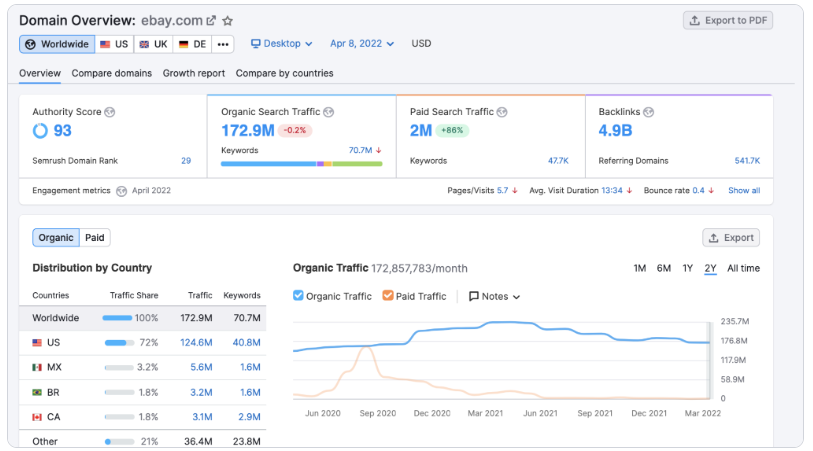Image resolution: width=813 pixels, height=451 pixels.
Task: Open the Notes dropdown
Action: (x=494, y=297)
